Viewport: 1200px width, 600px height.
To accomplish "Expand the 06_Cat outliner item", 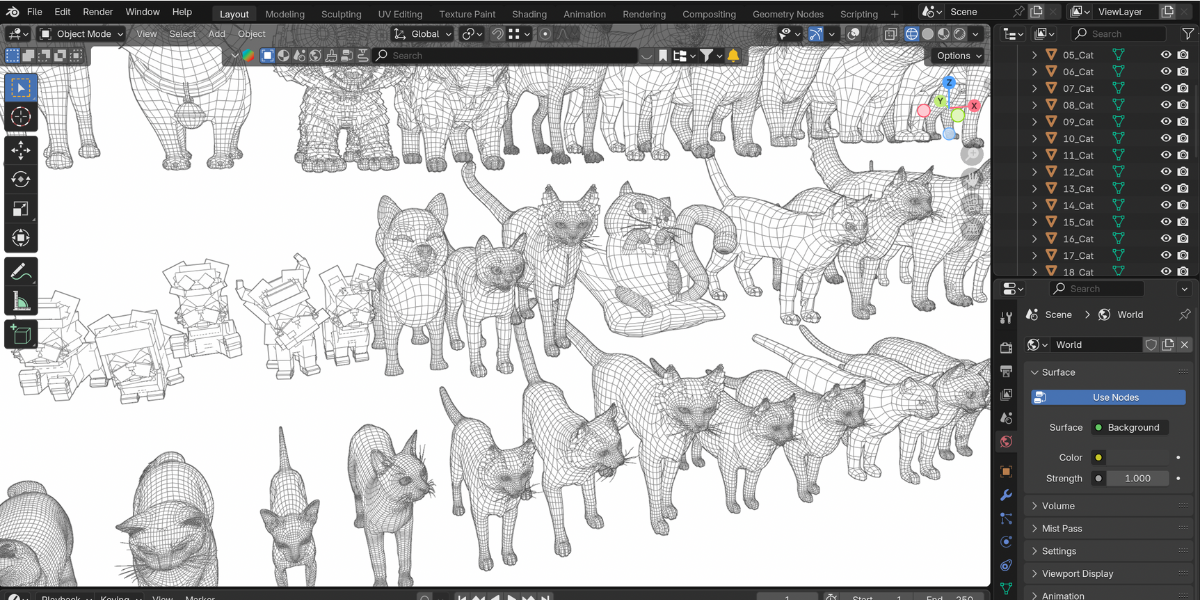I will coord(1035,72).
